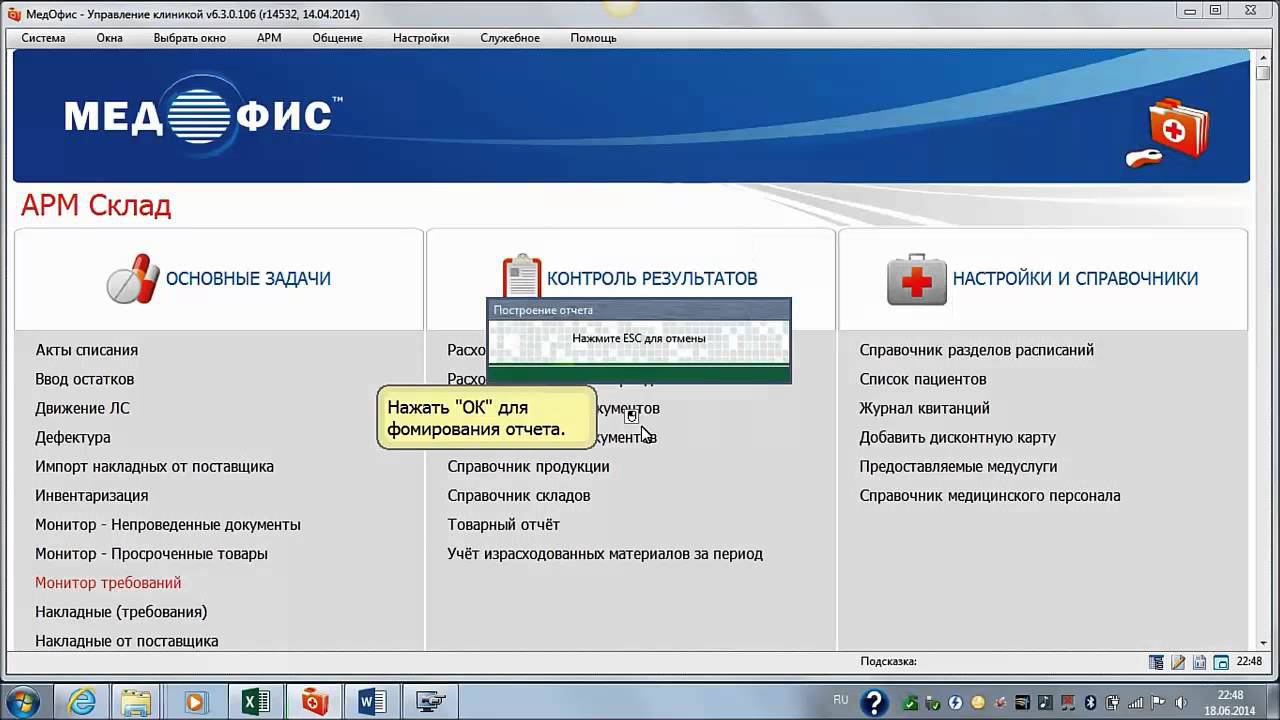This screenshot has height=720, width=1280.
Task: Open Движение ЛС
Action: pyautogui.click(x=82, y=408)
